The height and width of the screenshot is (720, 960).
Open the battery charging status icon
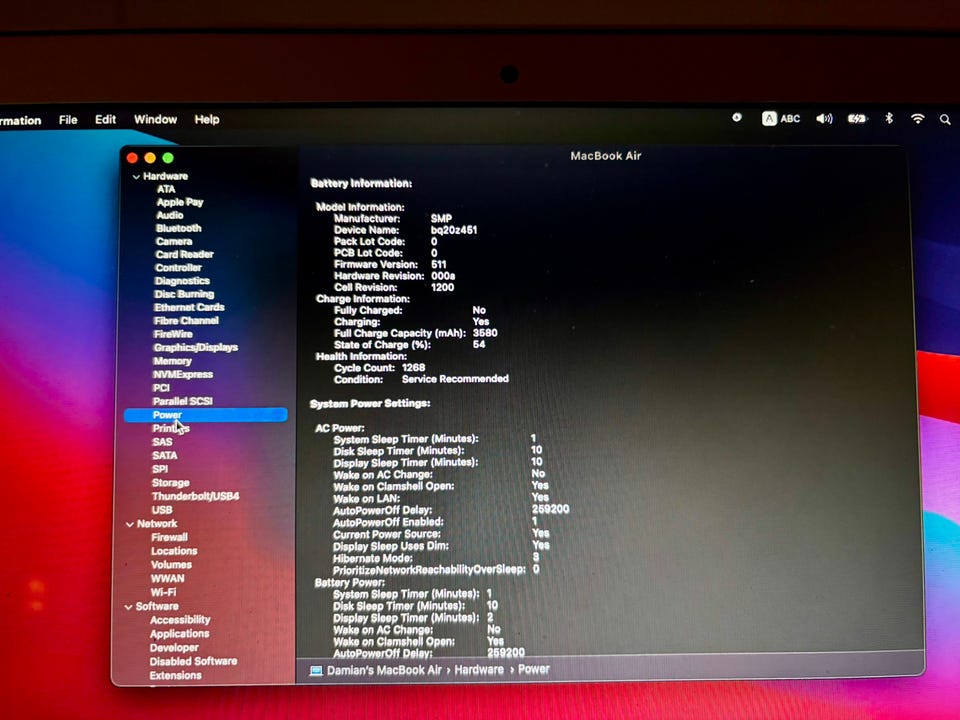(857, 119)
